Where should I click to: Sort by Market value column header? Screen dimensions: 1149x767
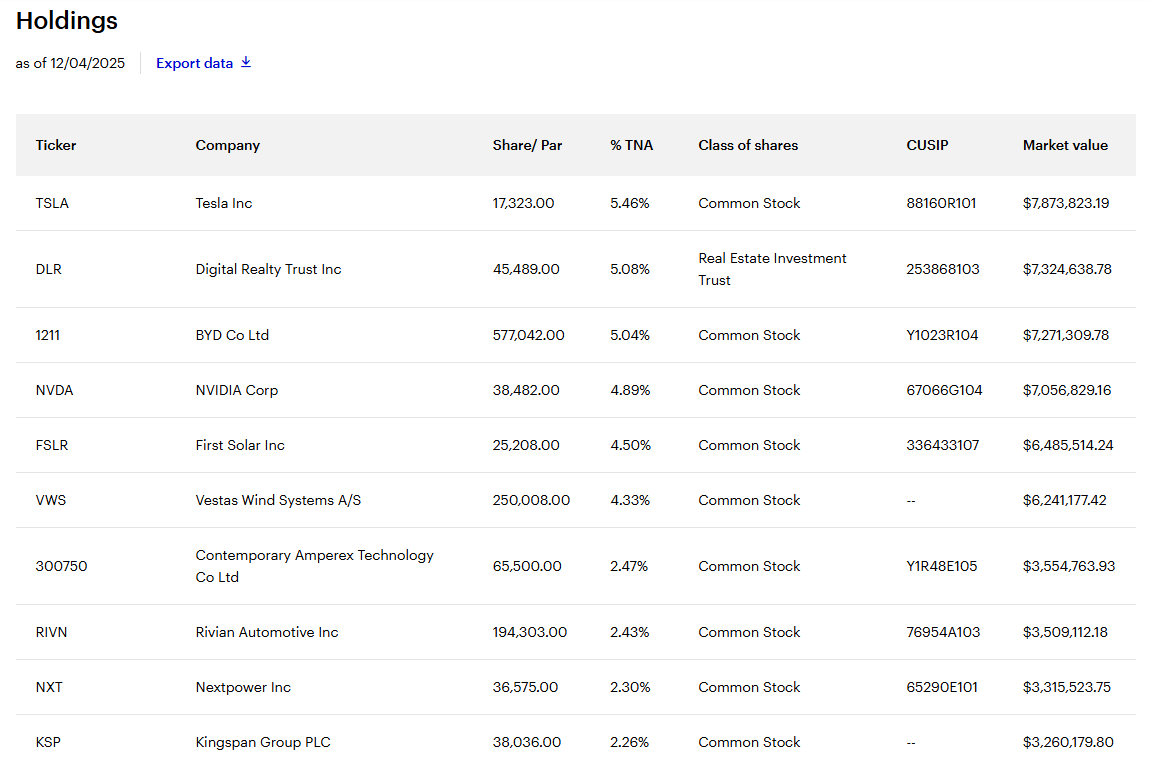pos(1065,145)
